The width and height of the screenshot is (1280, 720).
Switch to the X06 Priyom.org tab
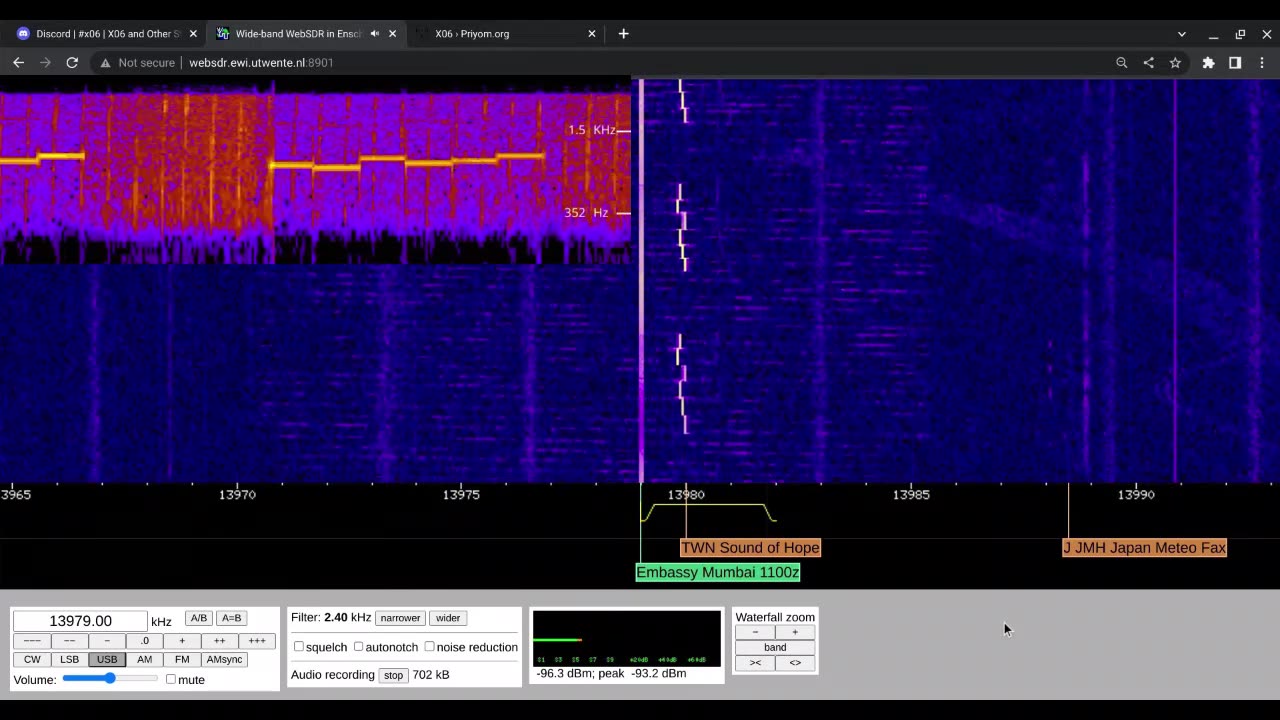coord(506,33)
